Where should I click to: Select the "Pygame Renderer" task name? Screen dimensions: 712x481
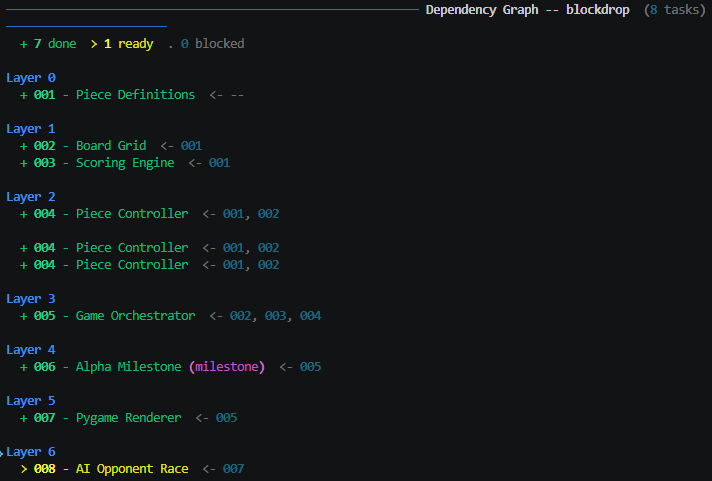tap(129, 418)
